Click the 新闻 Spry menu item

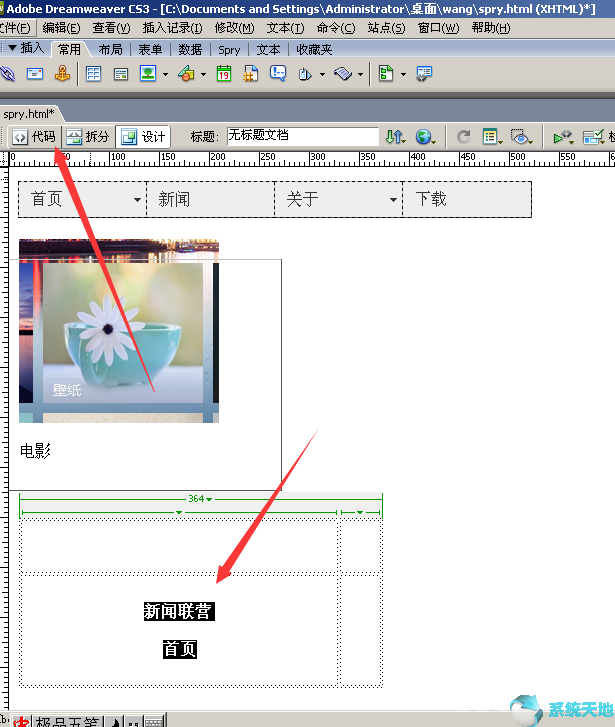(x=211, y=199)
